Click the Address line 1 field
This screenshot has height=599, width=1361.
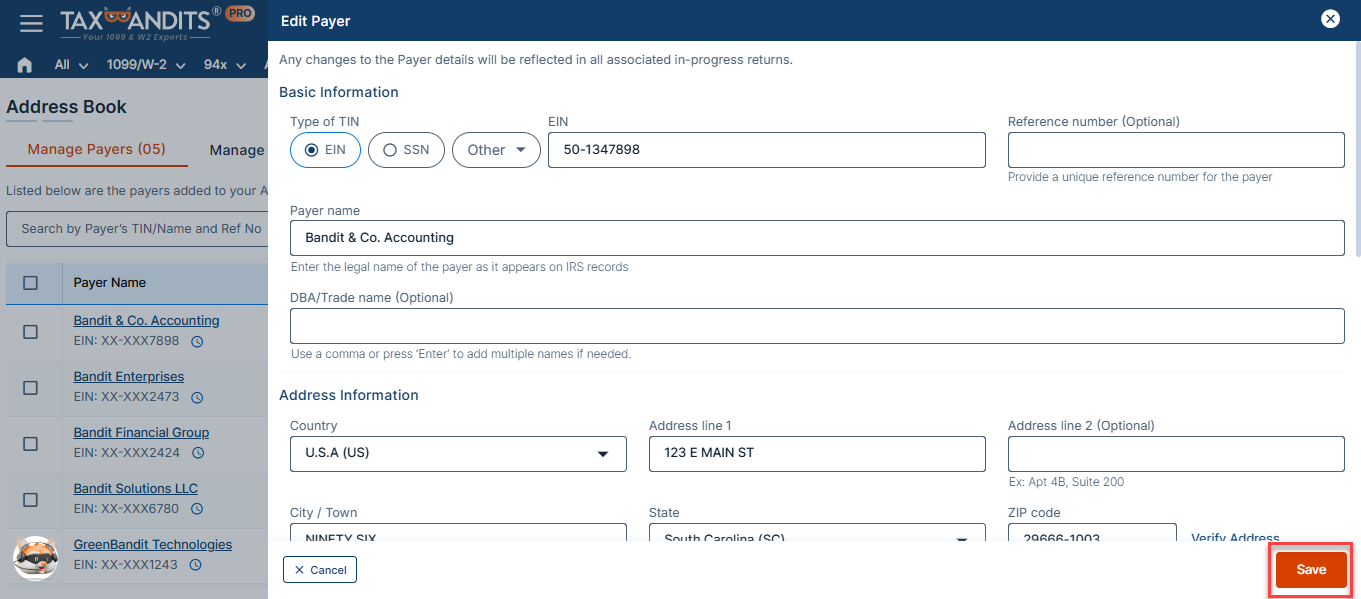(x=817, y=453)
